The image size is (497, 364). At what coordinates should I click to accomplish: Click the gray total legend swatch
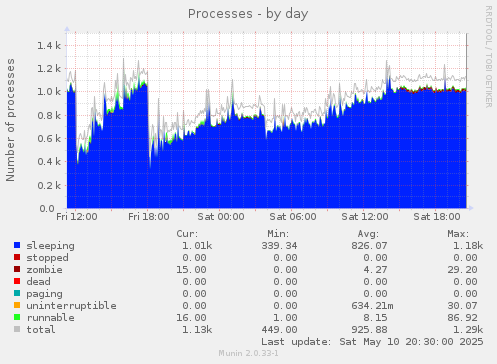pos(17,329)
